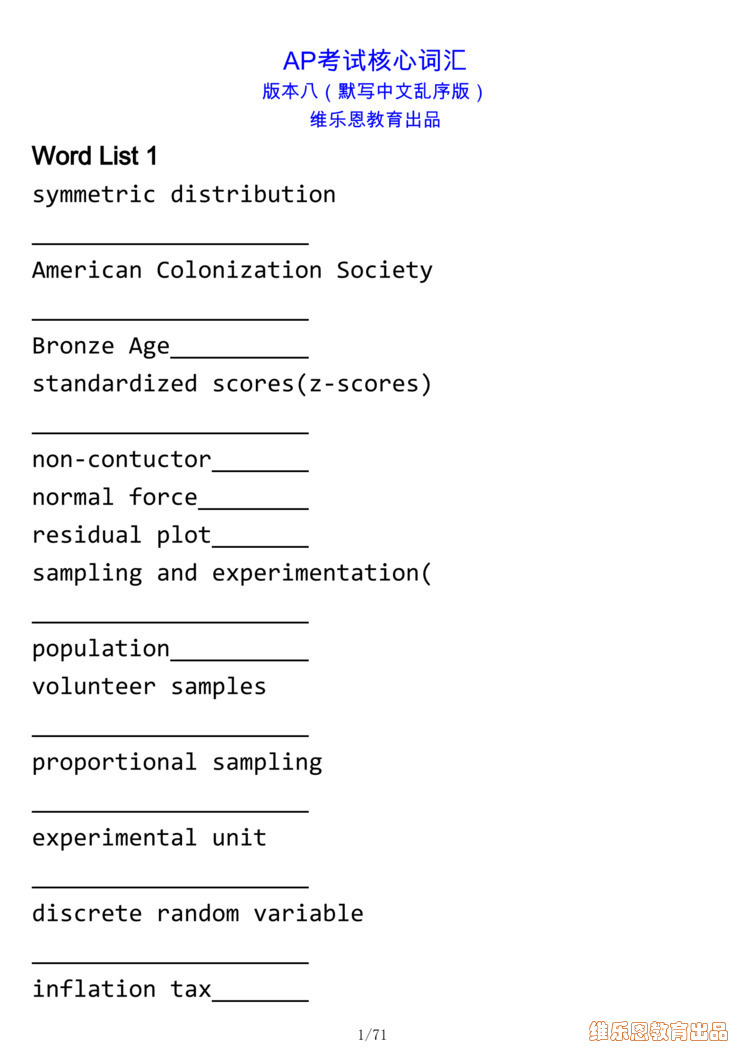This screenshot has width=750, height=1062.
Task: Click the AP考试核心词汇 title
Action: coord(375,61)
